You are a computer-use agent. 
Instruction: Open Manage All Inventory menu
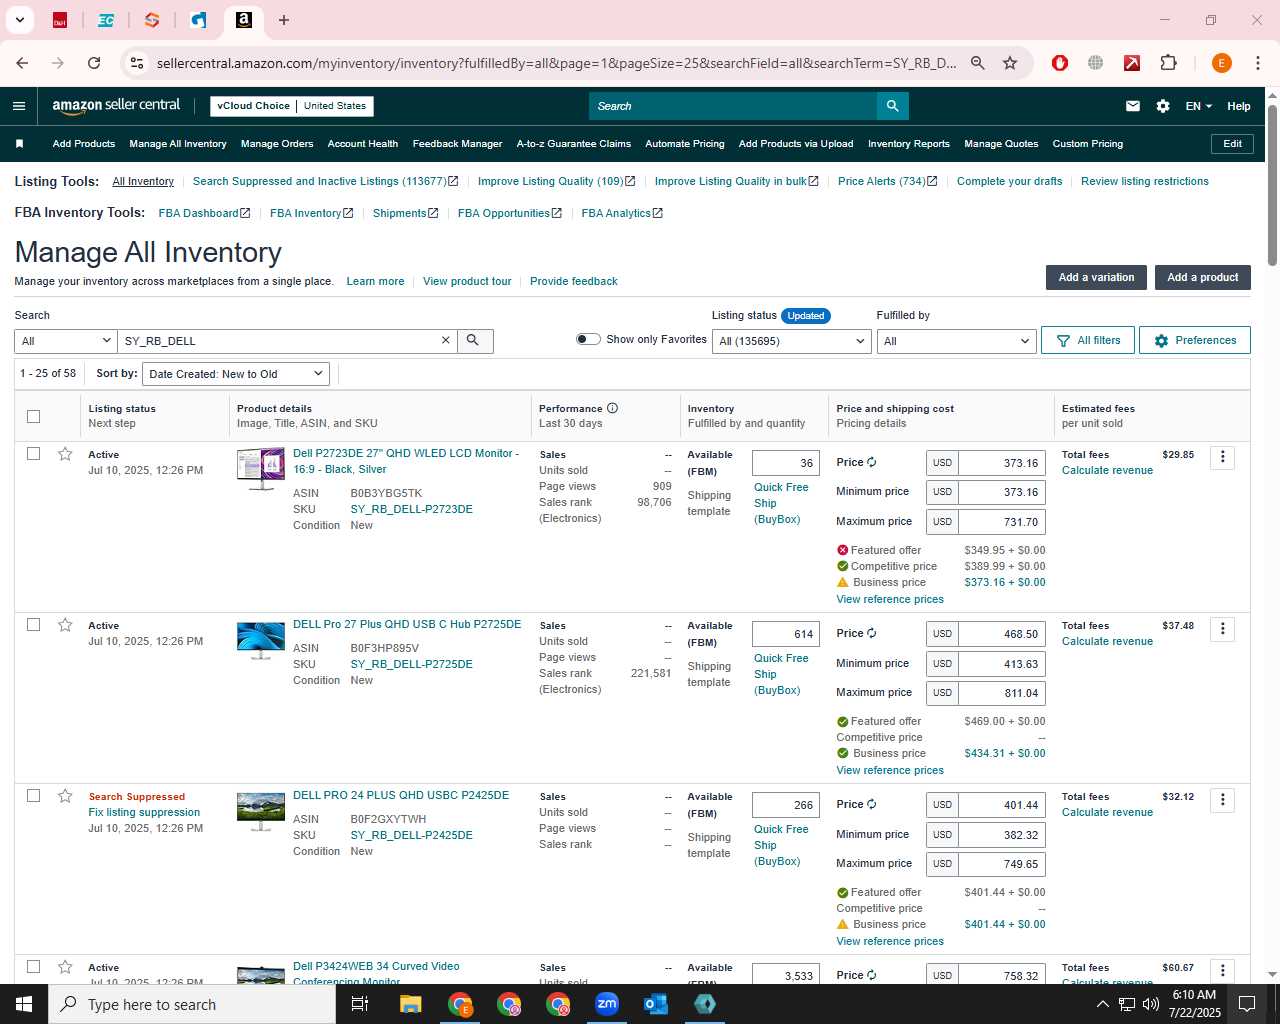click(x=178, y=144)
